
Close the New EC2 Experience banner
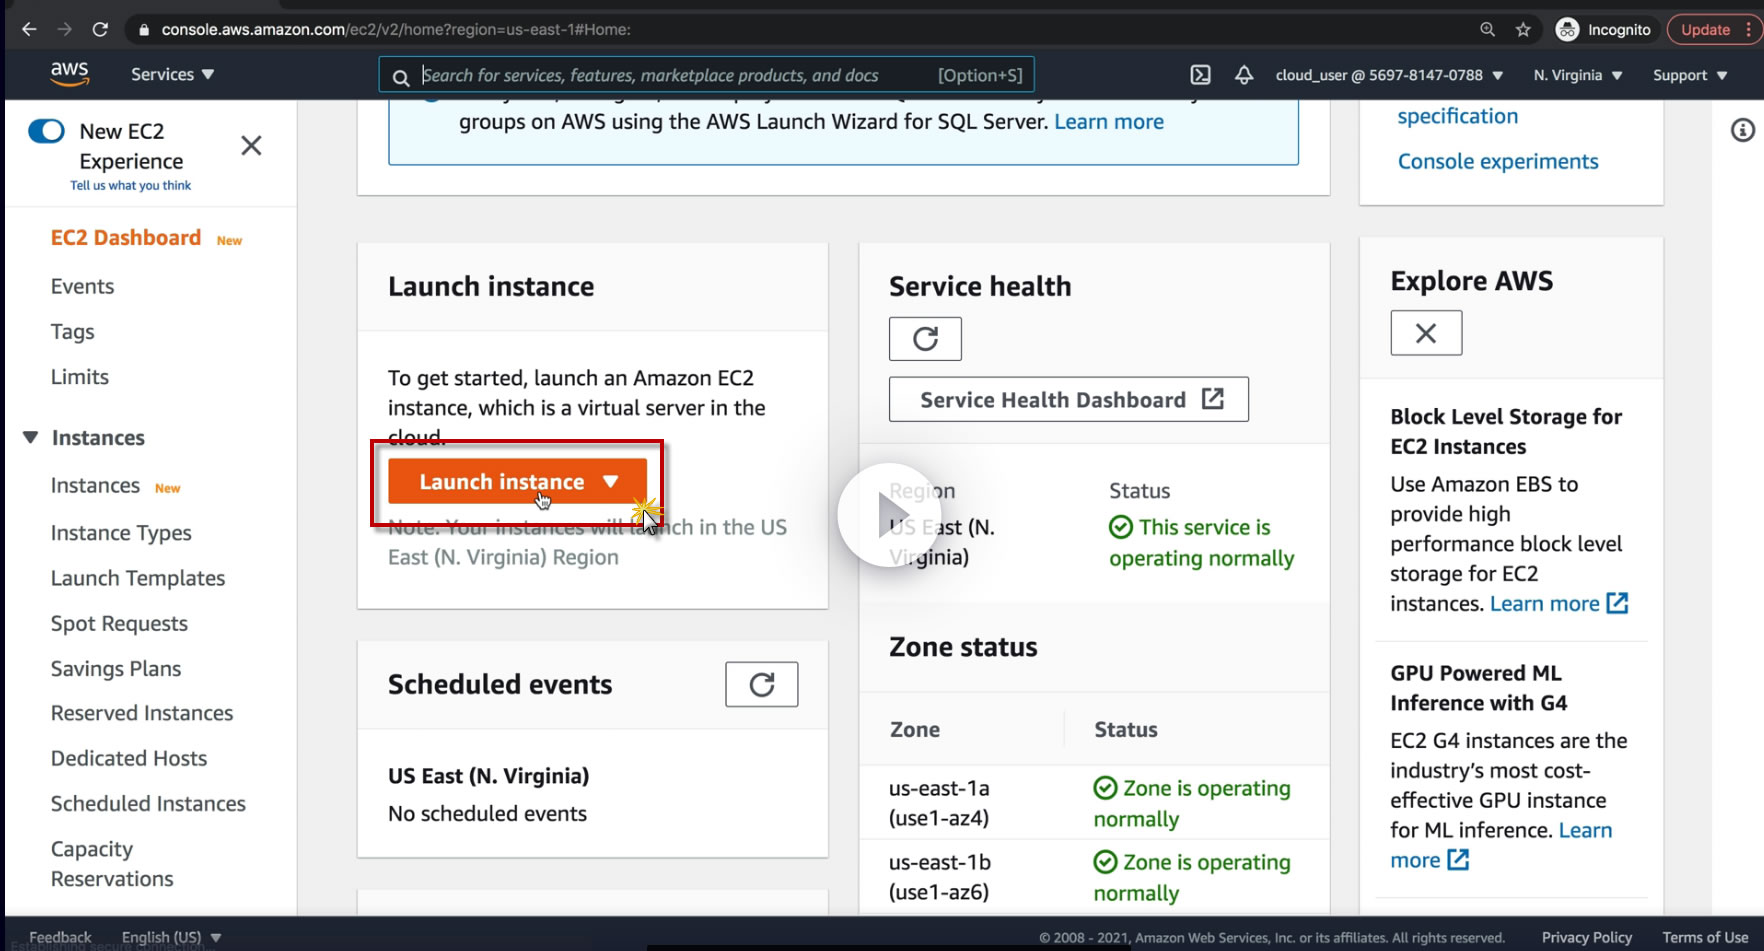(x=252, y=146)
